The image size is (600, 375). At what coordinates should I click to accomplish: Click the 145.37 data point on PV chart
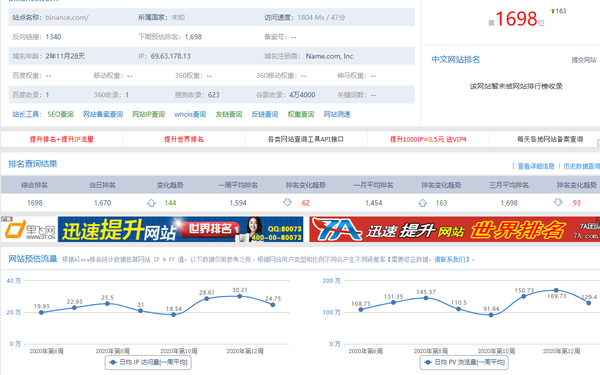tap(426, 298)
